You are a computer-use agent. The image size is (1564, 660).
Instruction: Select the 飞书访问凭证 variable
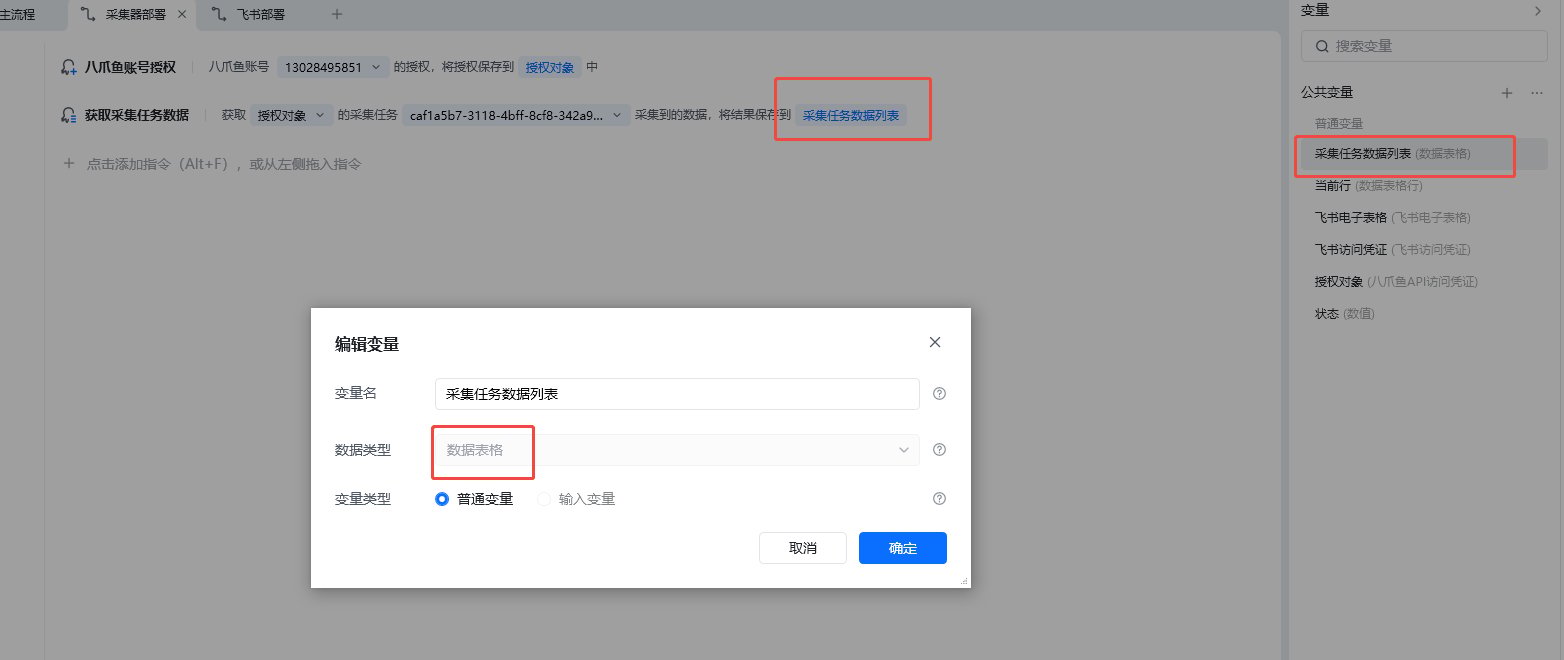(1422, 249)
